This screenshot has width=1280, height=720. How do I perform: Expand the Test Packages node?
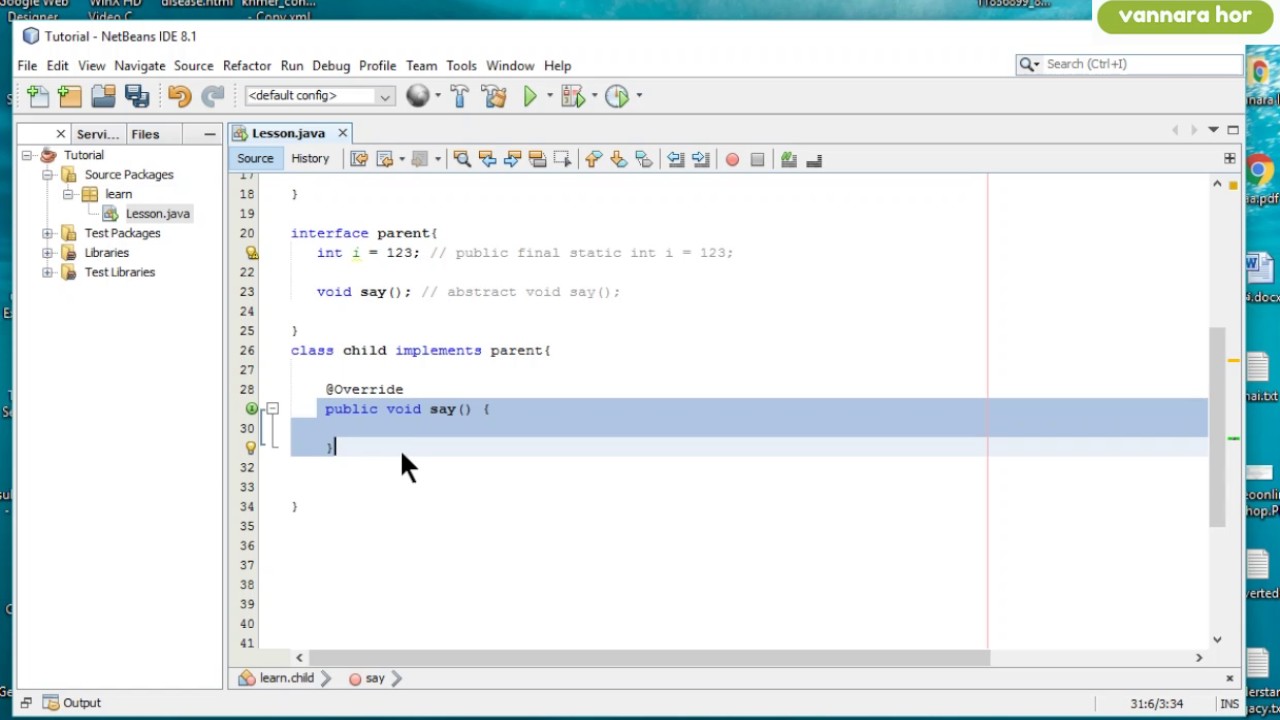47,233
